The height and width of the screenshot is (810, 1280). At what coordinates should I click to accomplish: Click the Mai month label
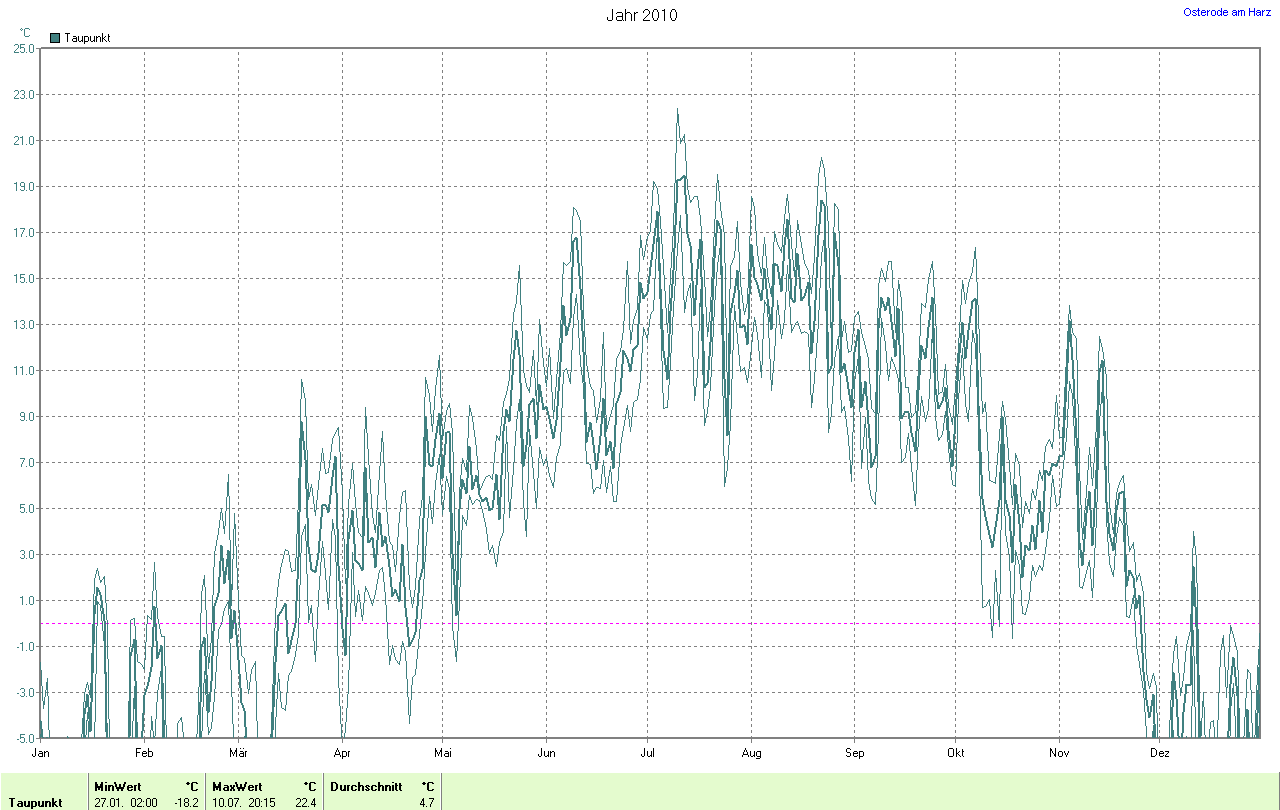(443, 752)
